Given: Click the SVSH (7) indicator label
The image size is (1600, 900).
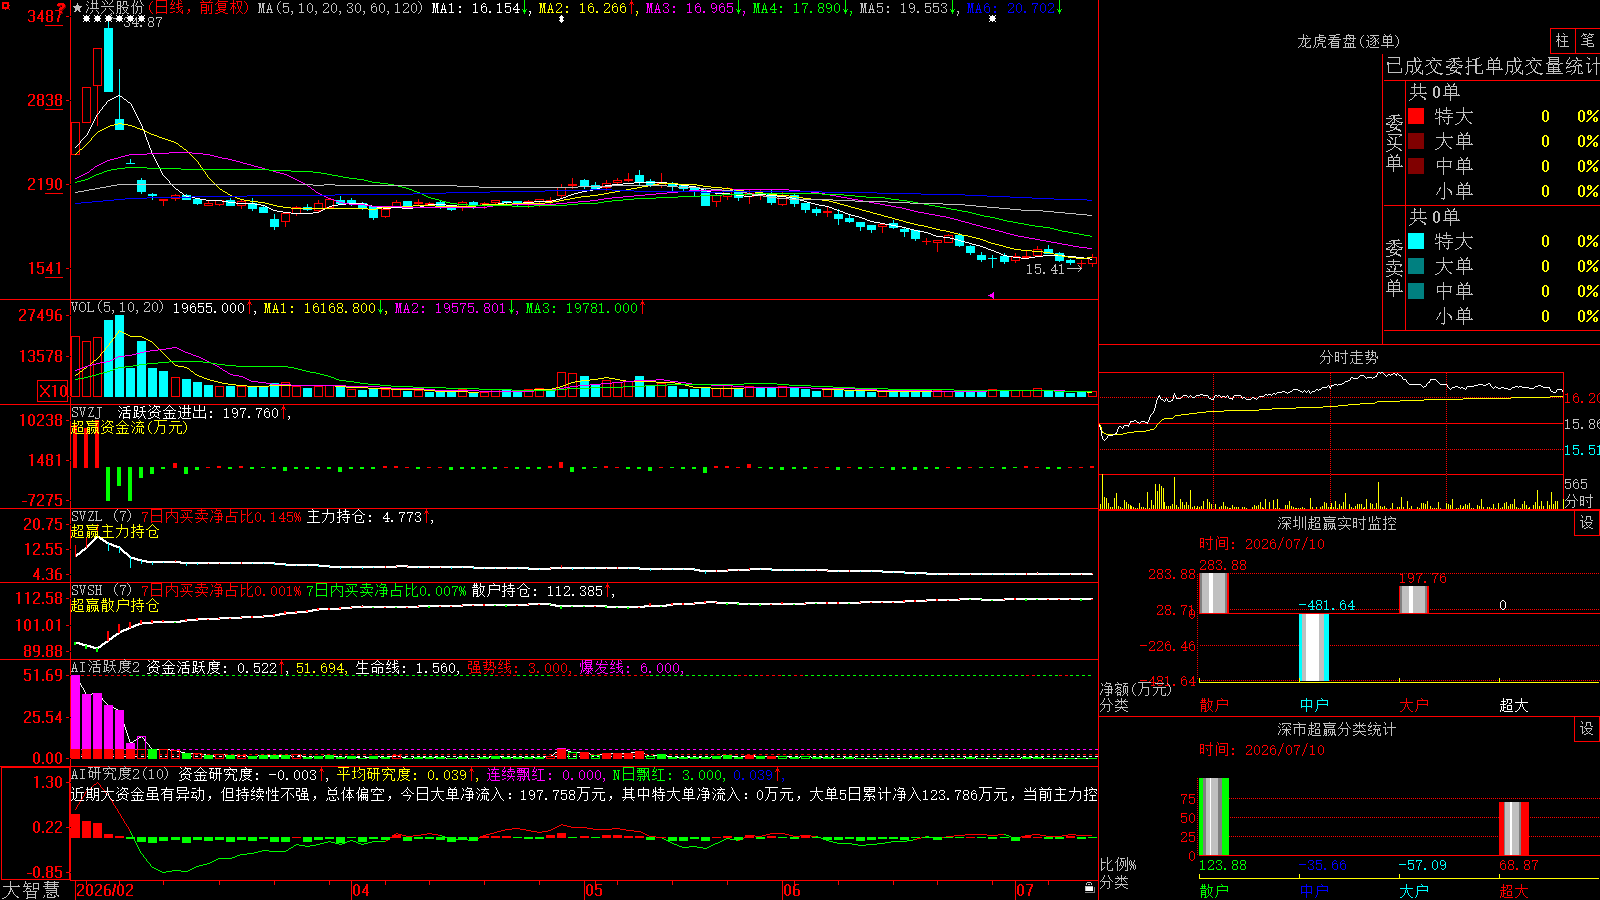Looking at the screenshot, I should pos(101,590).
